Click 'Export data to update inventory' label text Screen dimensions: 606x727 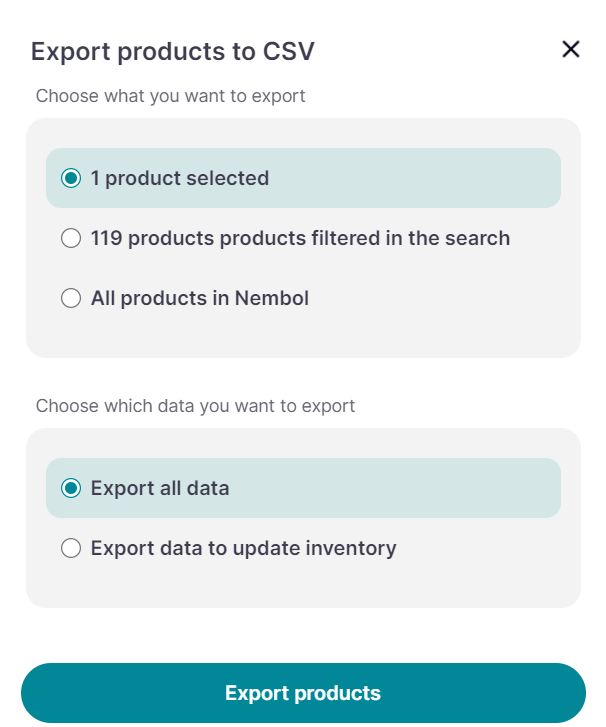(x=244, y=549)
